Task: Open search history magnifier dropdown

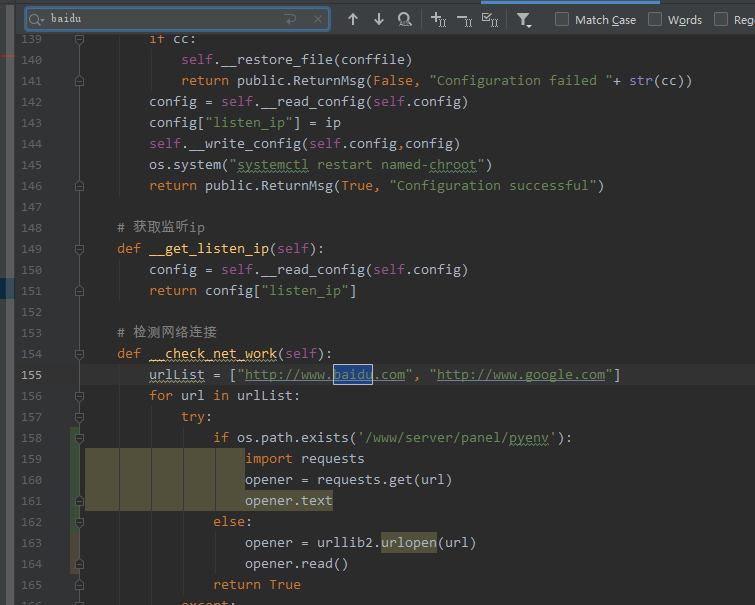Action: click(x=36, y=19)
